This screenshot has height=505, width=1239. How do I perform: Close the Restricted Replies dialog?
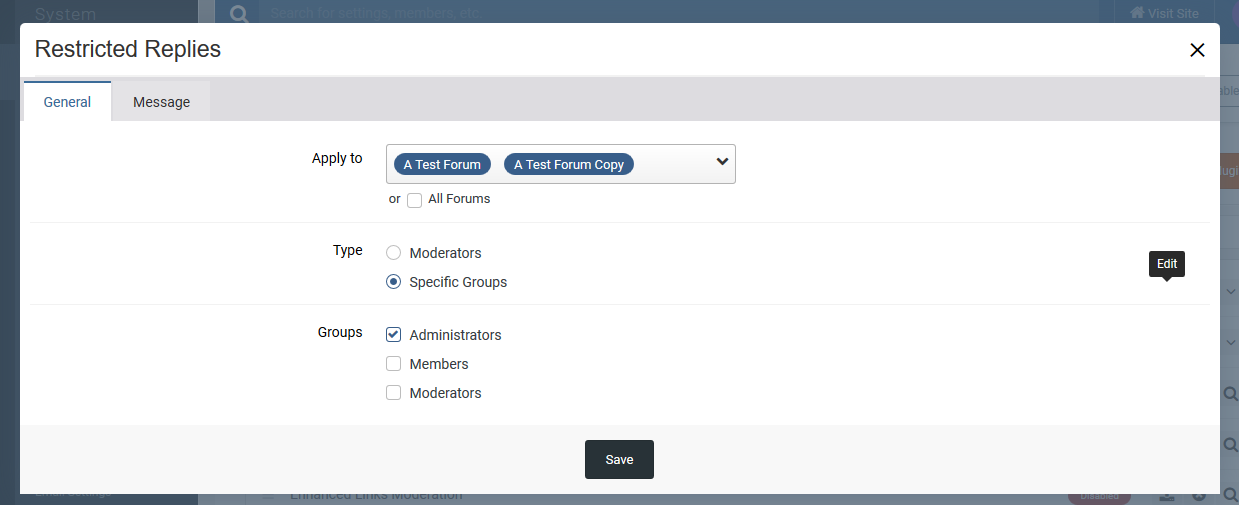[x=1197, y=50]
